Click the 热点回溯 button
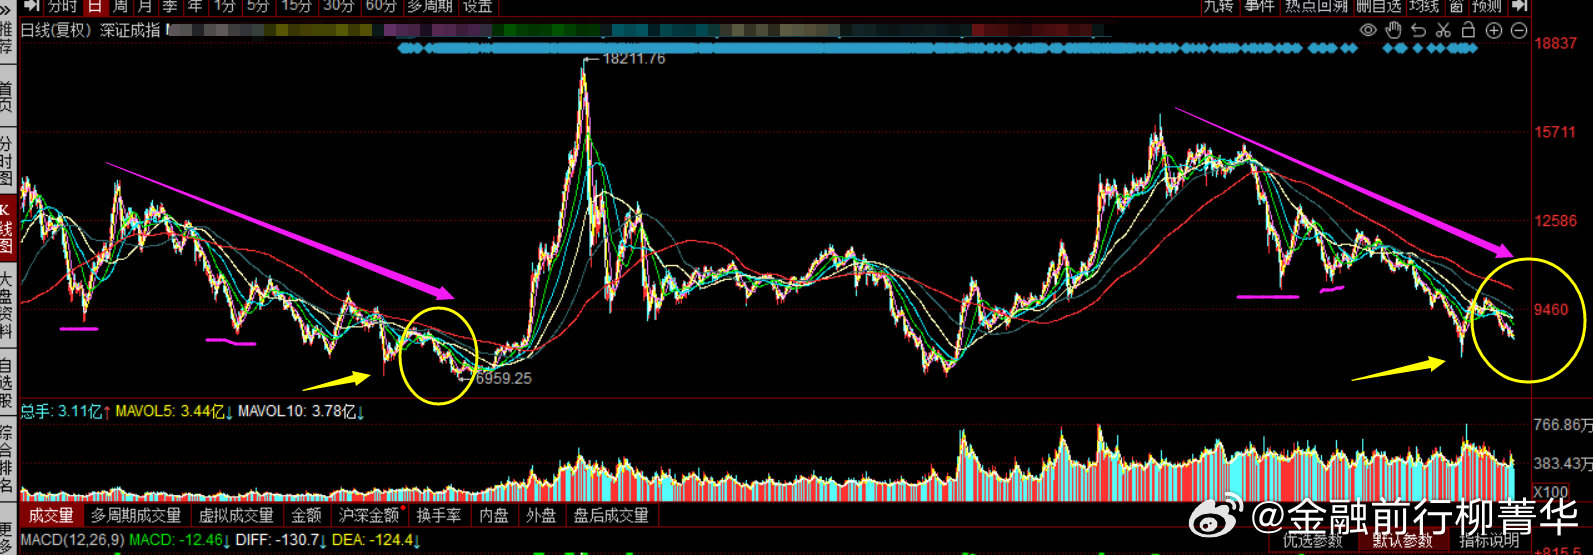 coord(1316,6)
